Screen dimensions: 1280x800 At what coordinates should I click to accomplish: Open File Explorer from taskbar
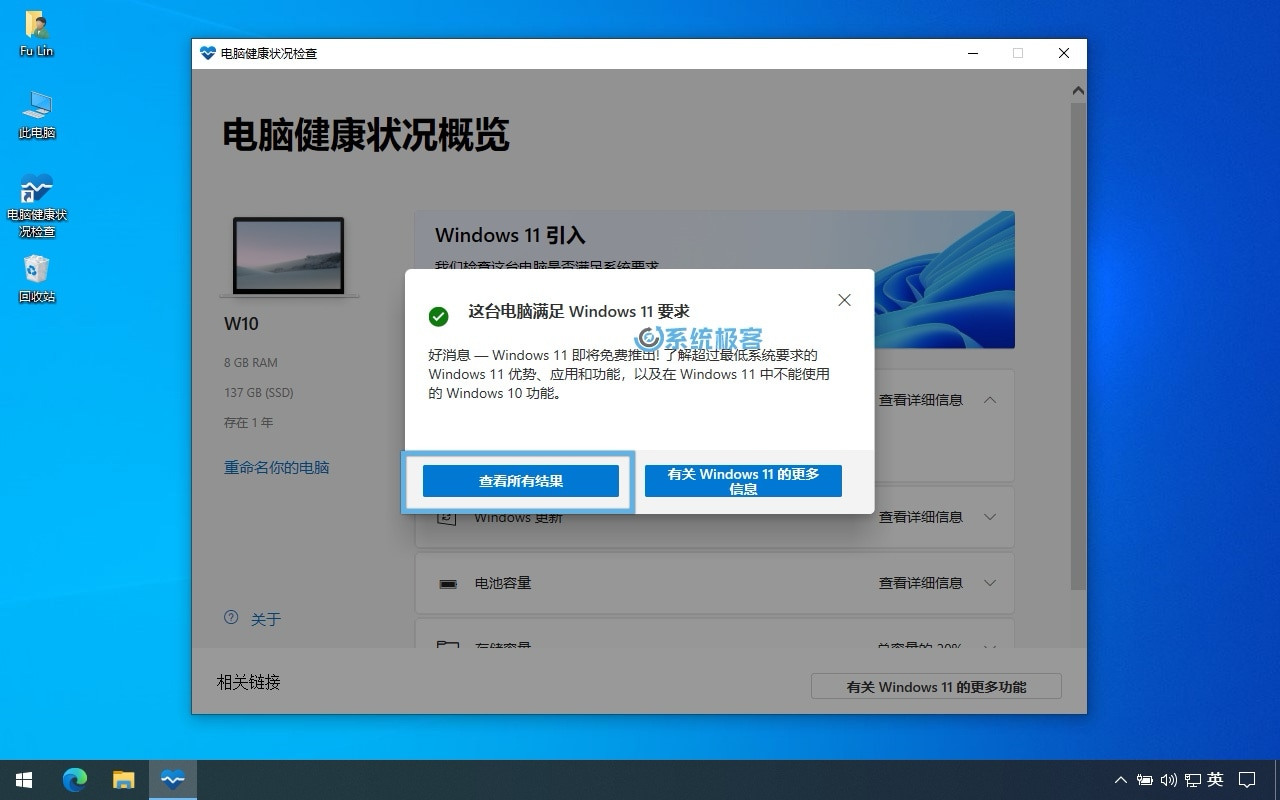123,780
